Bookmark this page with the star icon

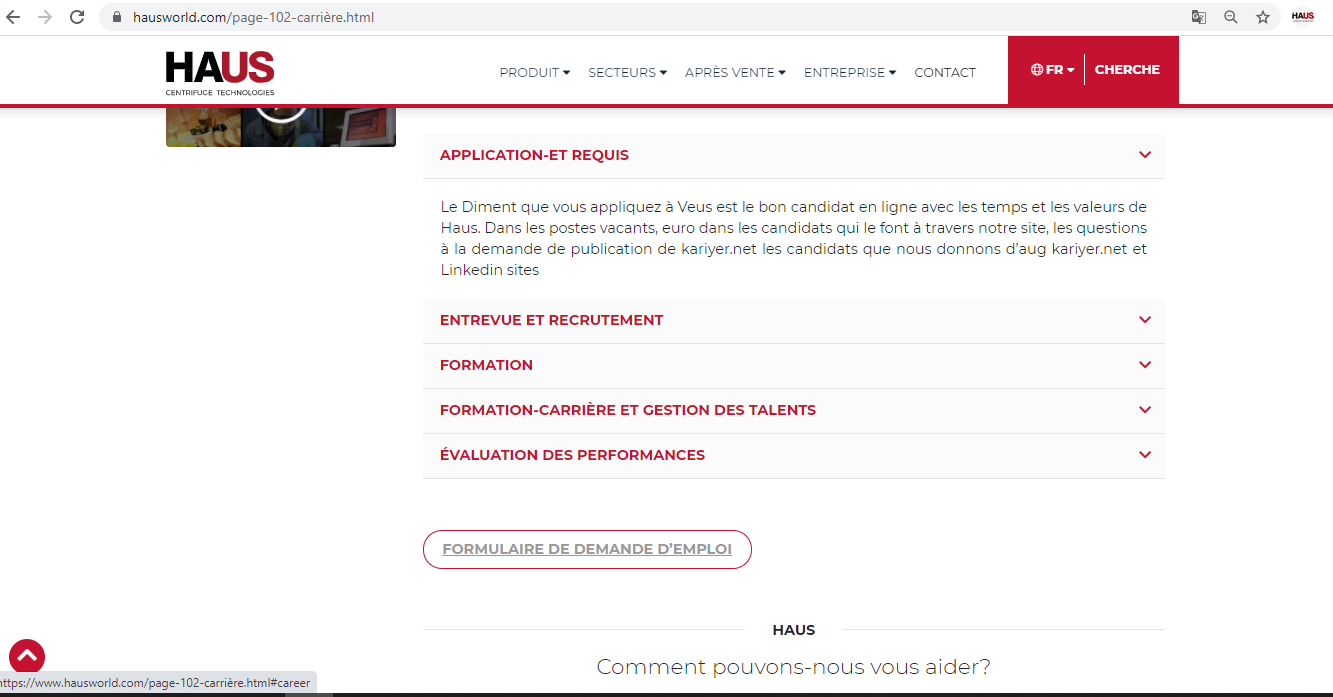pos(1263,17)
